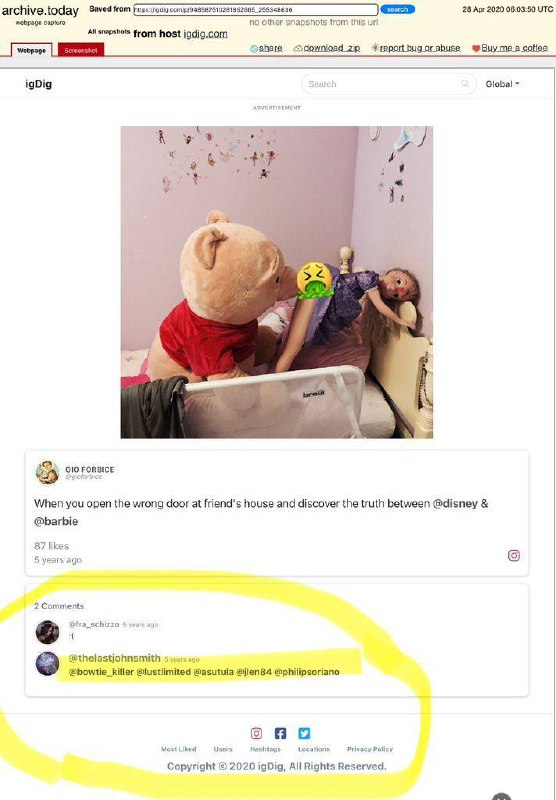Image resolution: width=556 pixels, height=800 pixels.
Task: Click the footer Instagram icon
Action: coord(257,733)
